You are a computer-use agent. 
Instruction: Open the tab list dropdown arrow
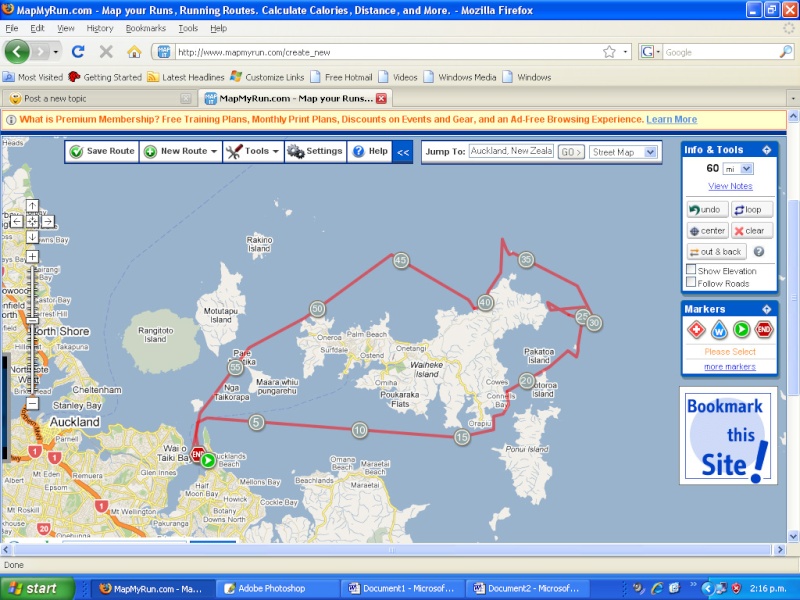[793, 98]
